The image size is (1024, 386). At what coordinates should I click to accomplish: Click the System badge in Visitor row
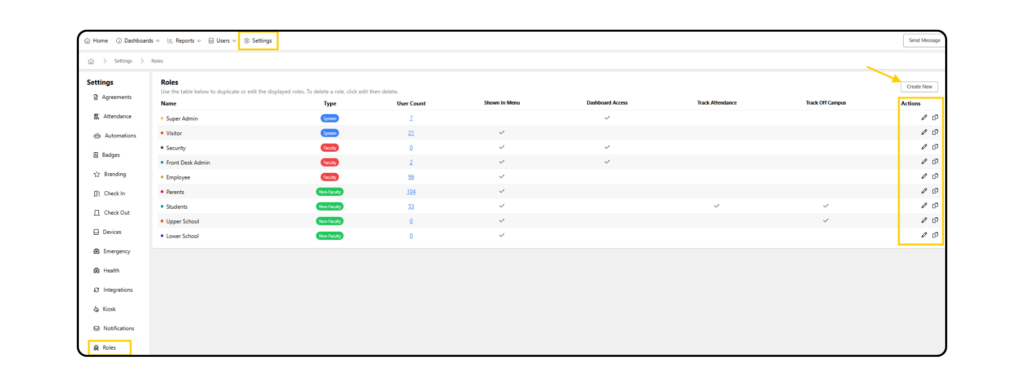pyautogui.click(x=330, y=133)
